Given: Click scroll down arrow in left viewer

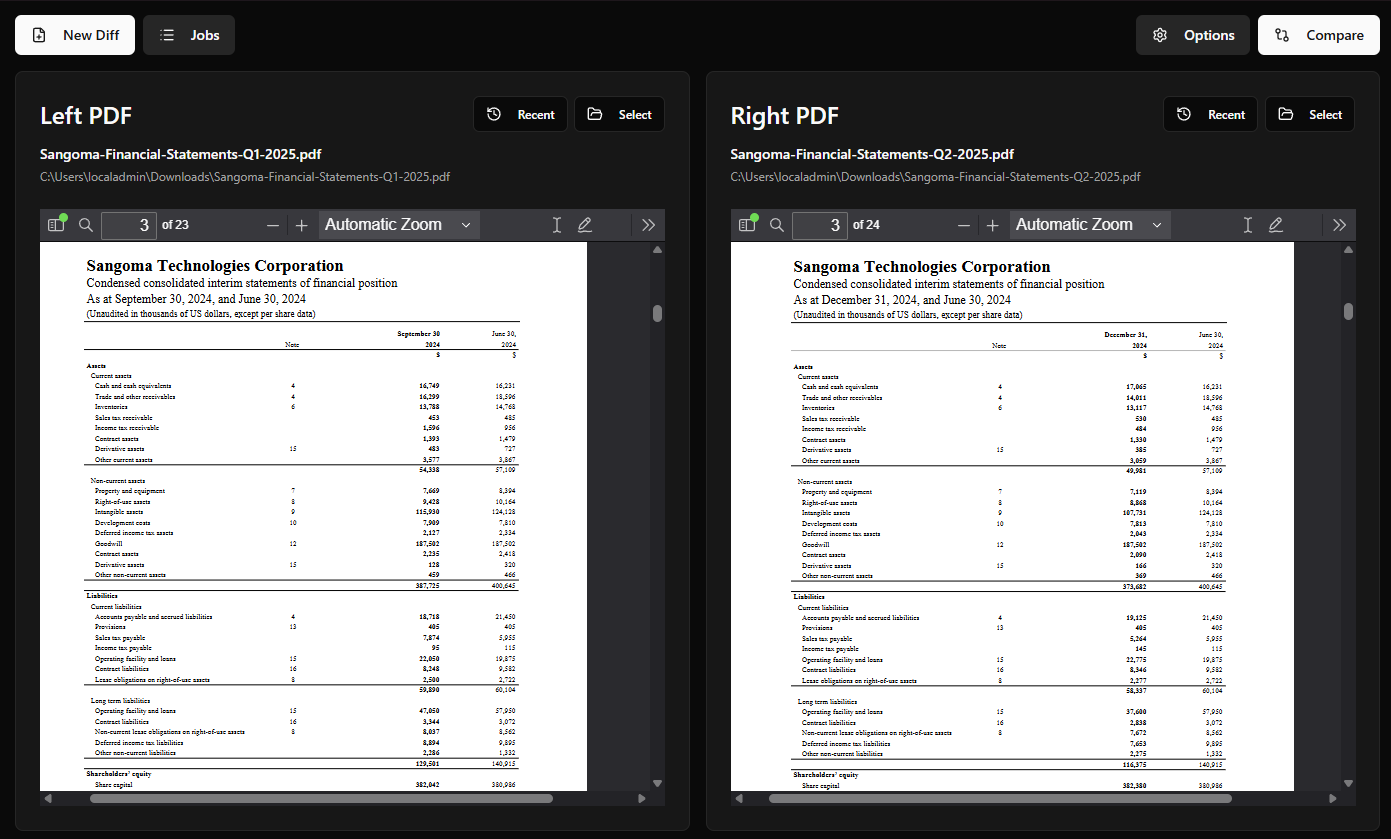Looking at the screenshot, I should pos(657,783).
